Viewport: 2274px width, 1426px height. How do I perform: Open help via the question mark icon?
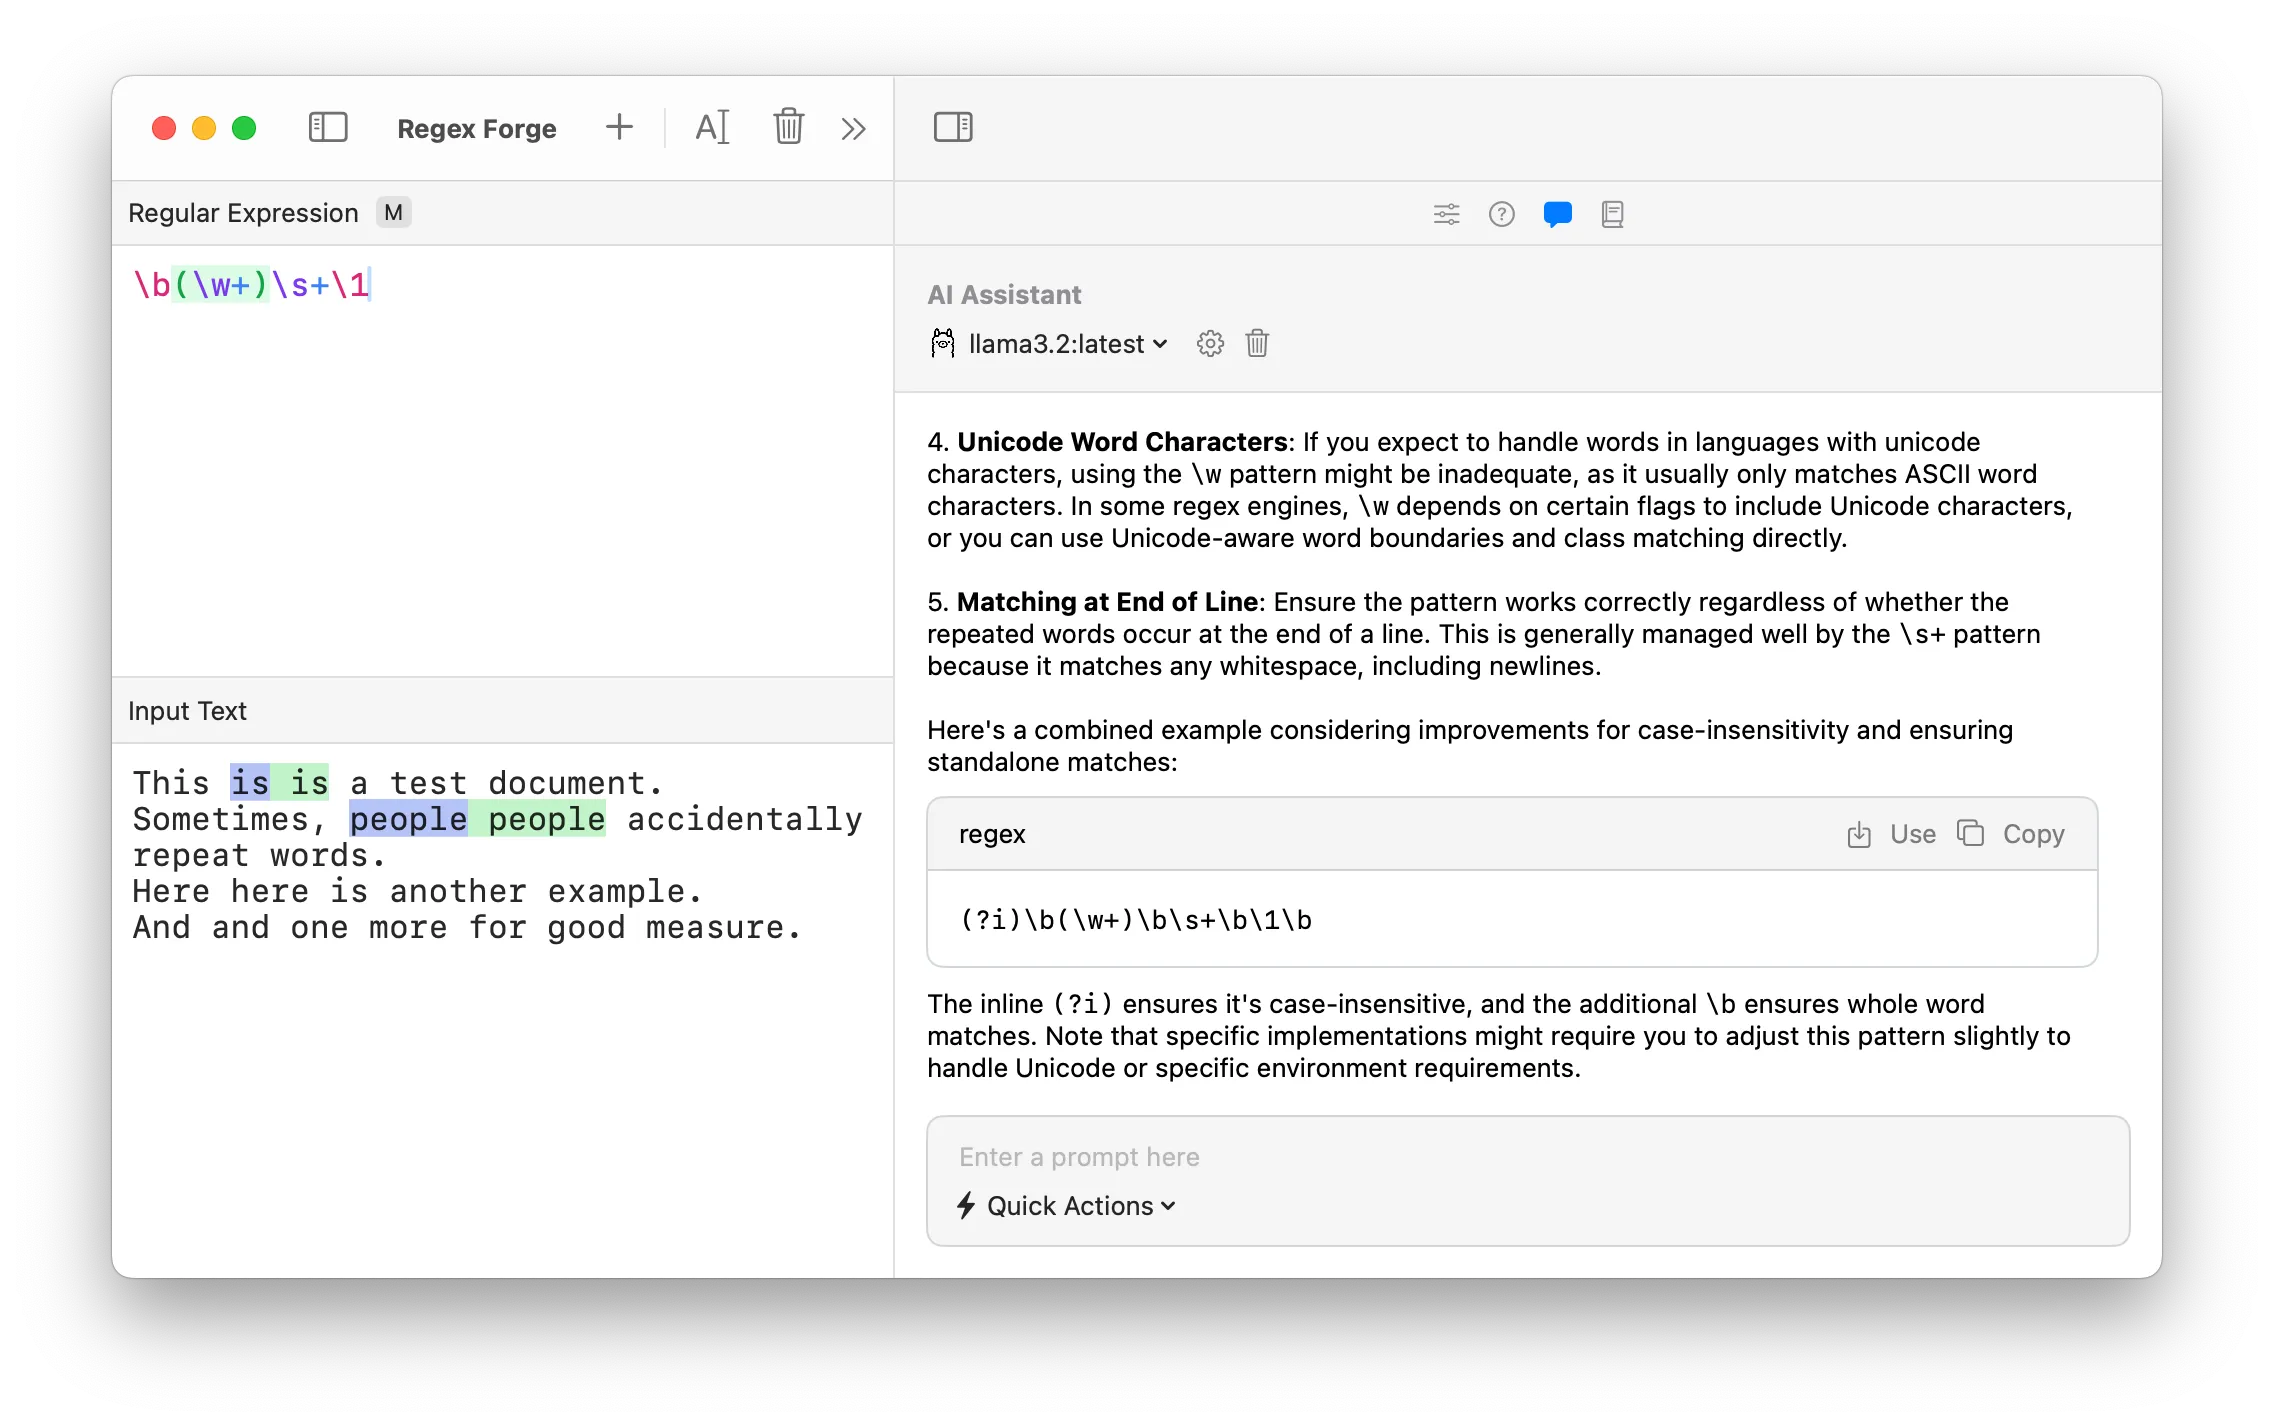(1502, 214)
